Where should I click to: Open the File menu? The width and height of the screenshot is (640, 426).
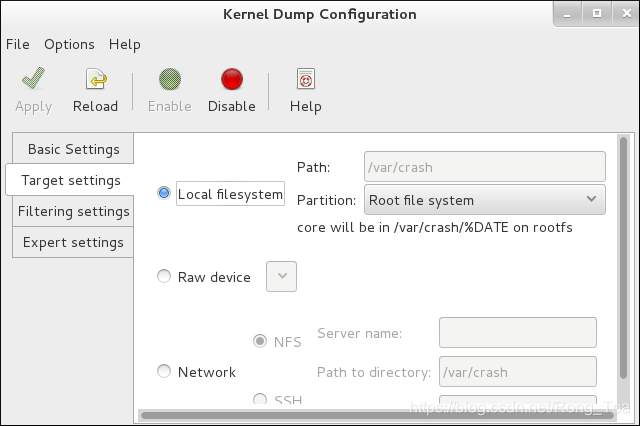coord(18,44)
